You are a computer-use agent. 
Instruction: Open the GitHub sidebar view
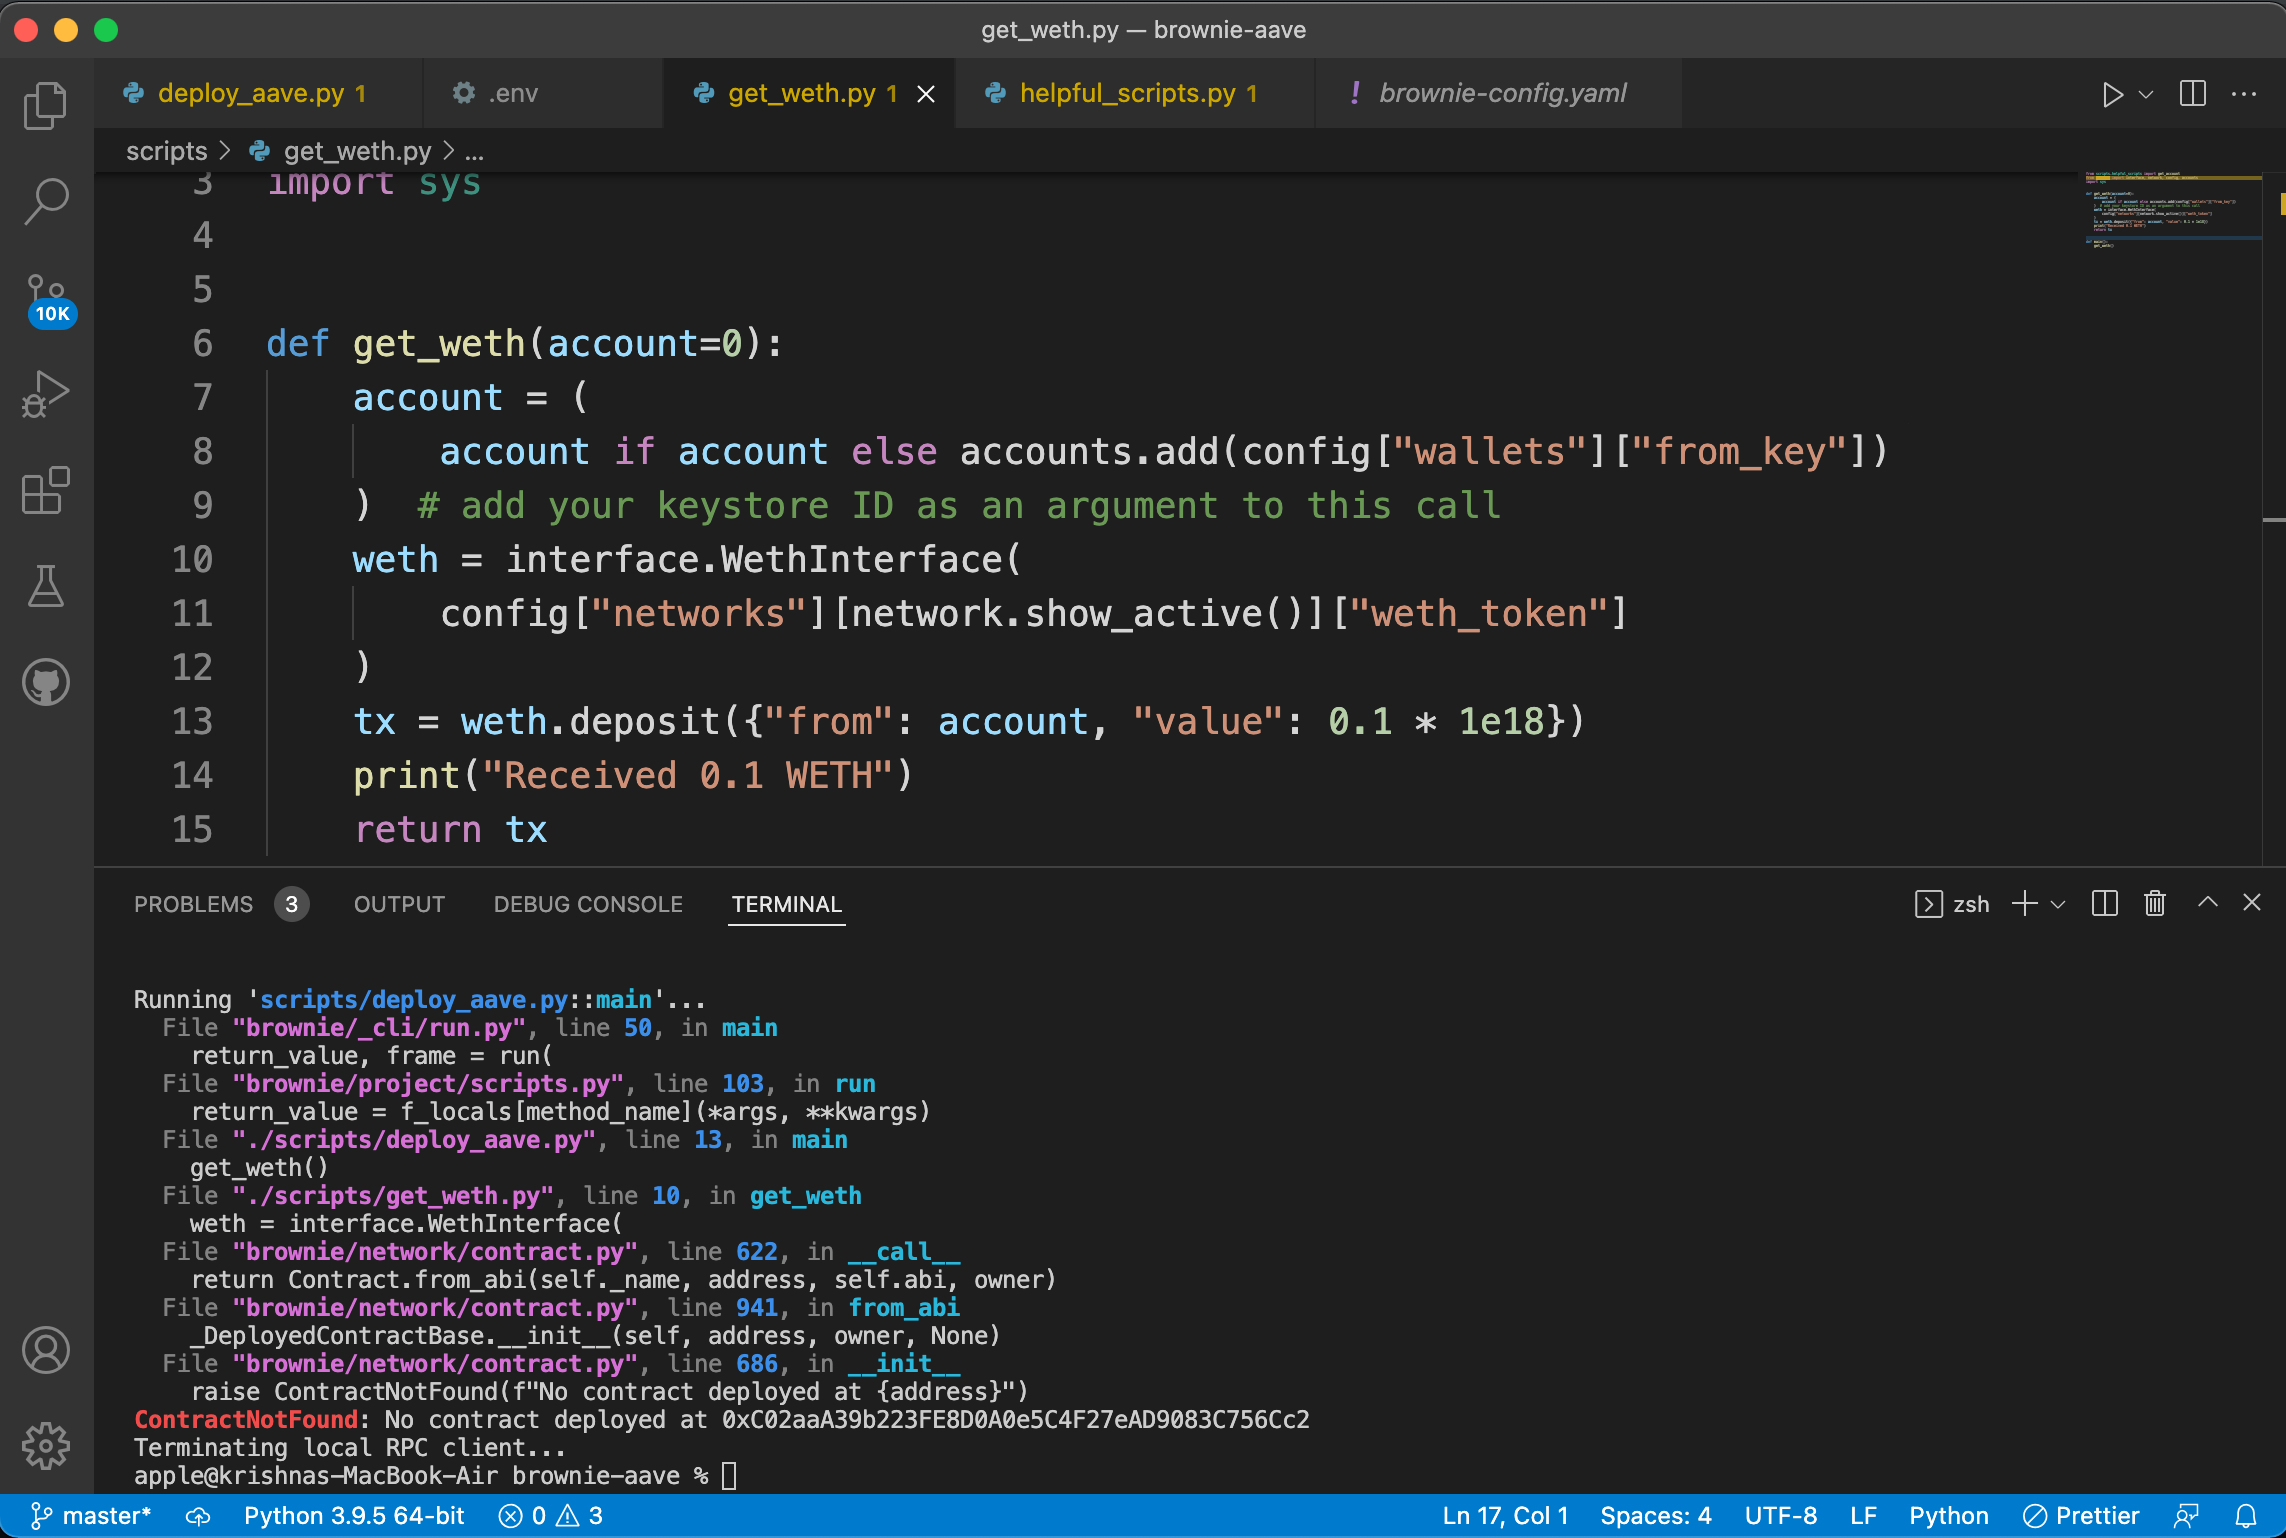click(x=45, y=682)
